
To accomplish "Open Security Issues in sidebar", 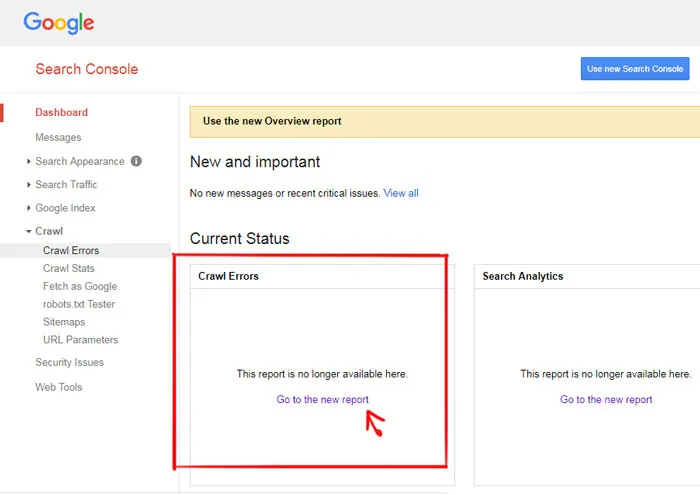I will (x=70, y=362).
